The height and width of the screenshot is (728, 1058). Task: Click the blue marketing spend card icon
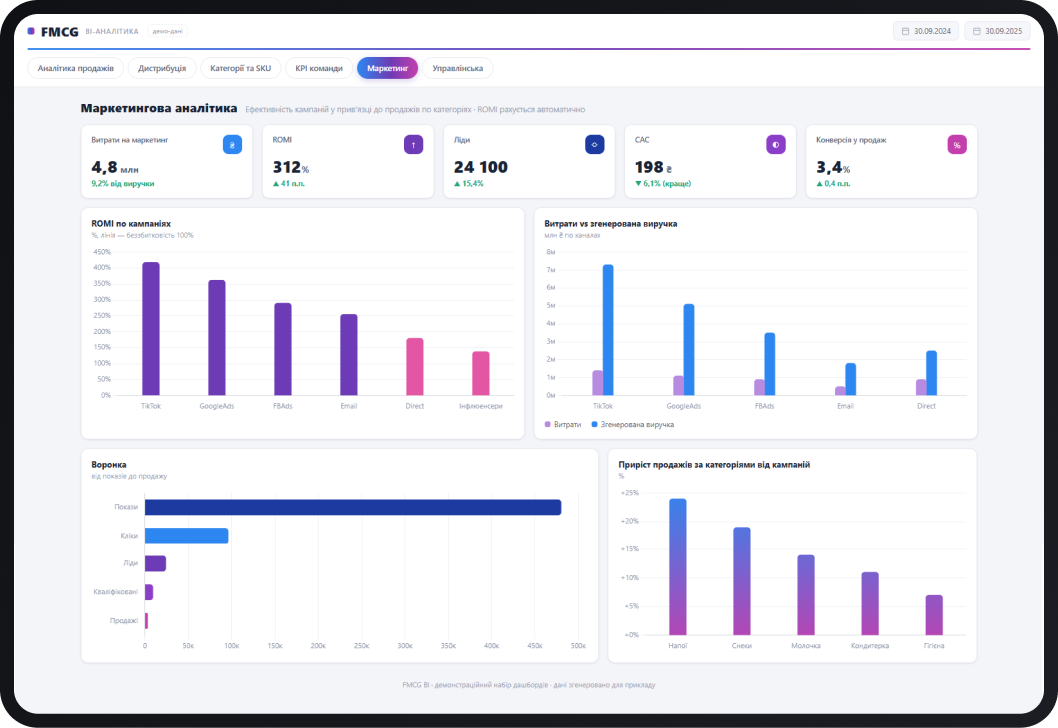(x=232, y=144)
